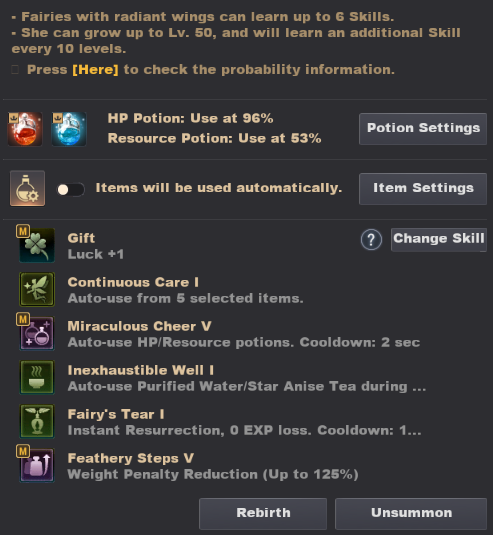Select the Continuous Care fairy icon
Screen dimensions: 493x535
tap(37, 289)
